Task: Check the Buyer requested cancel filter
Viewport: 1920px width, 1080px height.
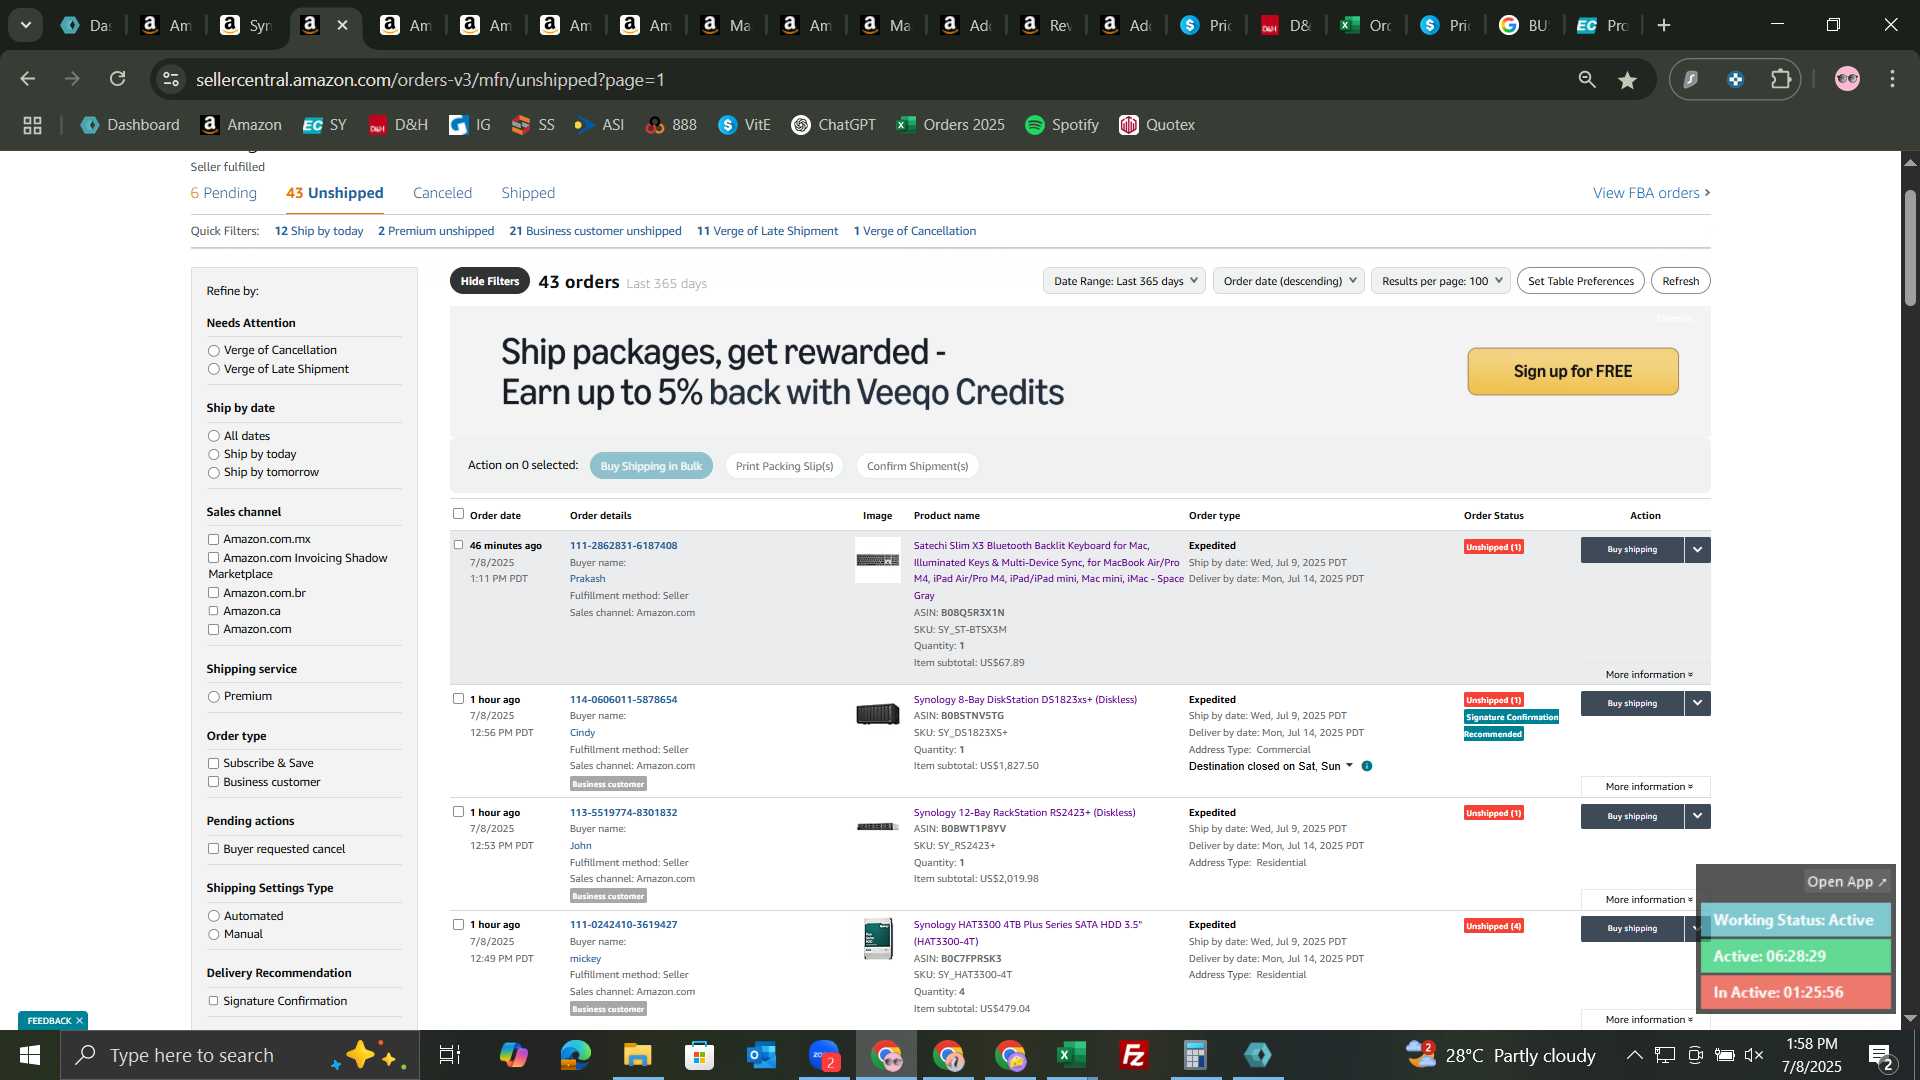Action: point(213,849)
